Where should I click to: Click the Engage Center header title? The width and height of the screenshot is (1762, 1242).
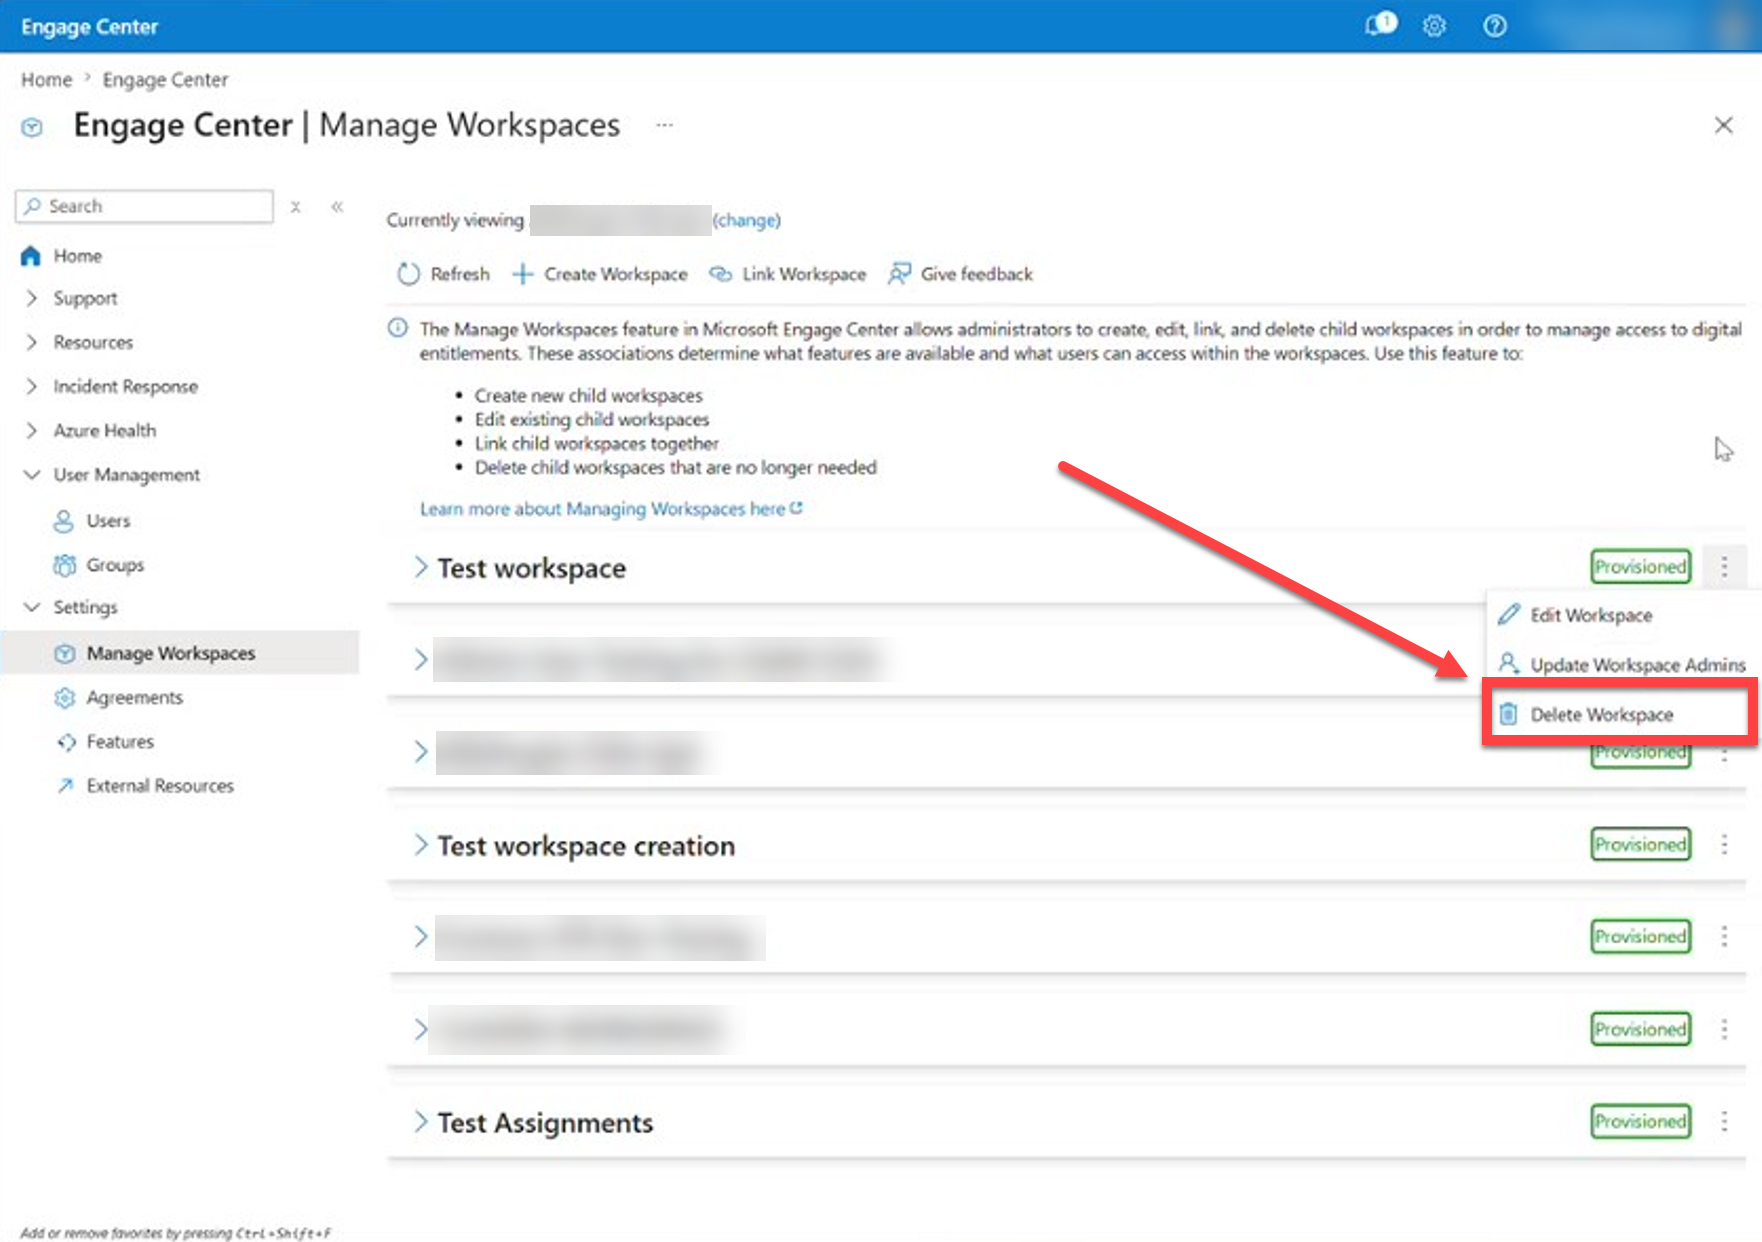[x=90, y=27]
